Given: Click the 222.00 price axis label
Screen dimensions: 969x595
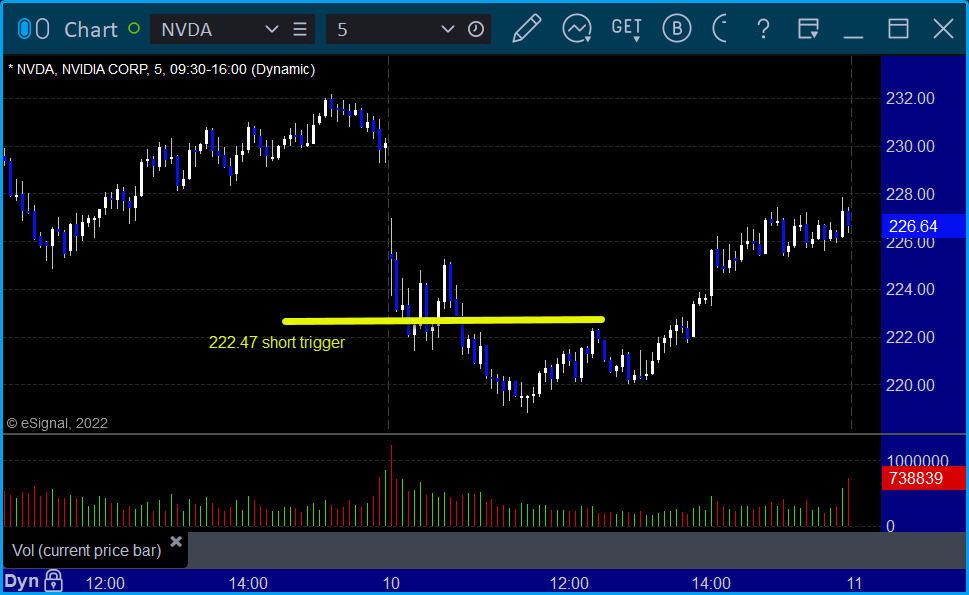Looking at the screenshot, I should pyautogui.click(x=910, y=337).
